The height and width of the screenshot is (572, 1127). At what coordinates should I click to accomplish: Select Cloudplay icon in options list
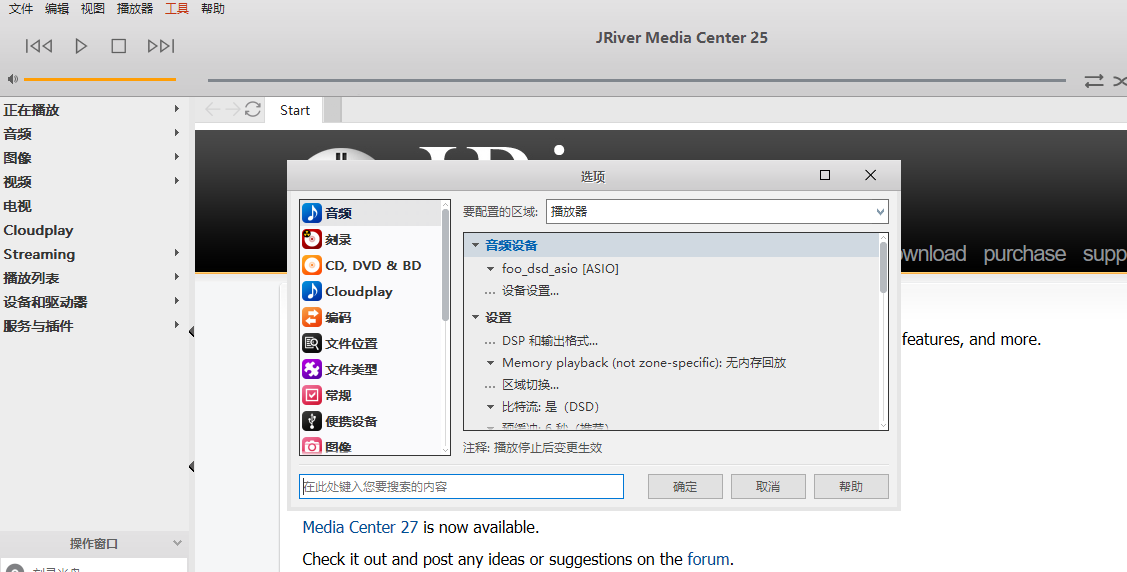pyautogui.click(x=312, y=291)
